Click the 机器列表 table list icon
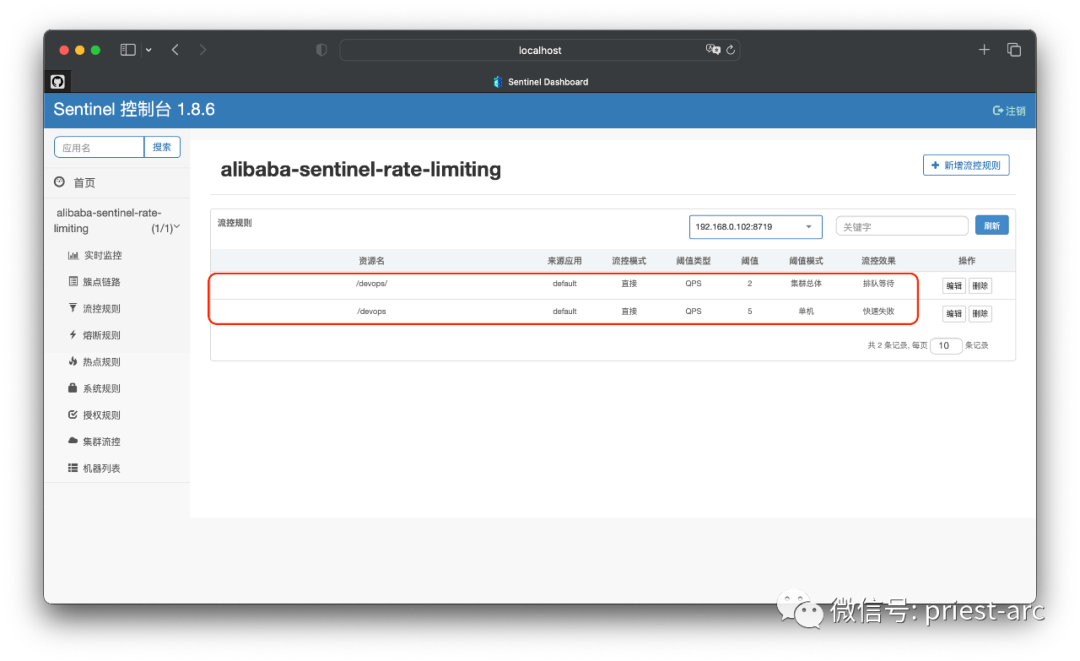1080x661 pixels. point(73,468)
